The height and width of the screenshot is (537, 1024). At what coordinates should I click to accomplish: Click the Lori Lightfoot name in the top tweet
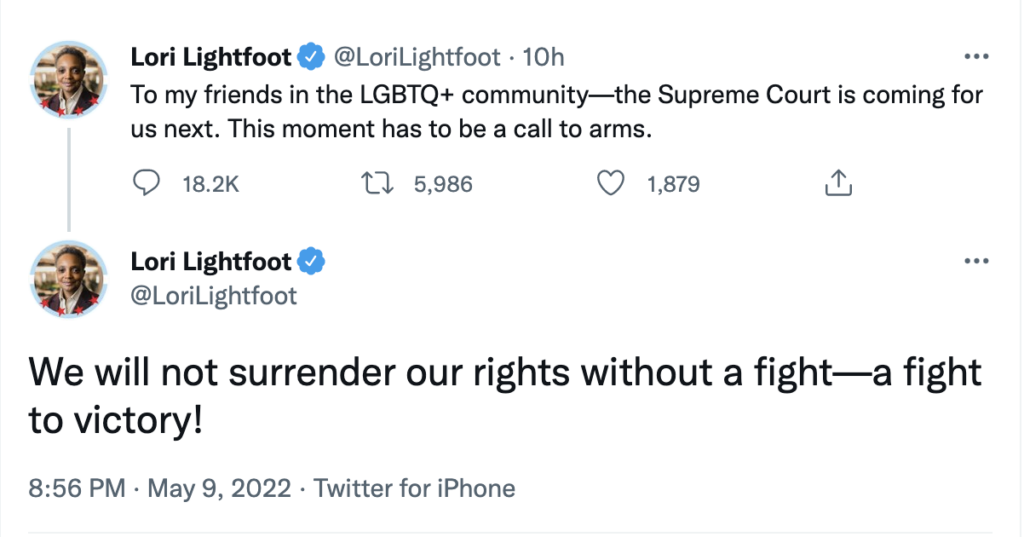(211, 58)
